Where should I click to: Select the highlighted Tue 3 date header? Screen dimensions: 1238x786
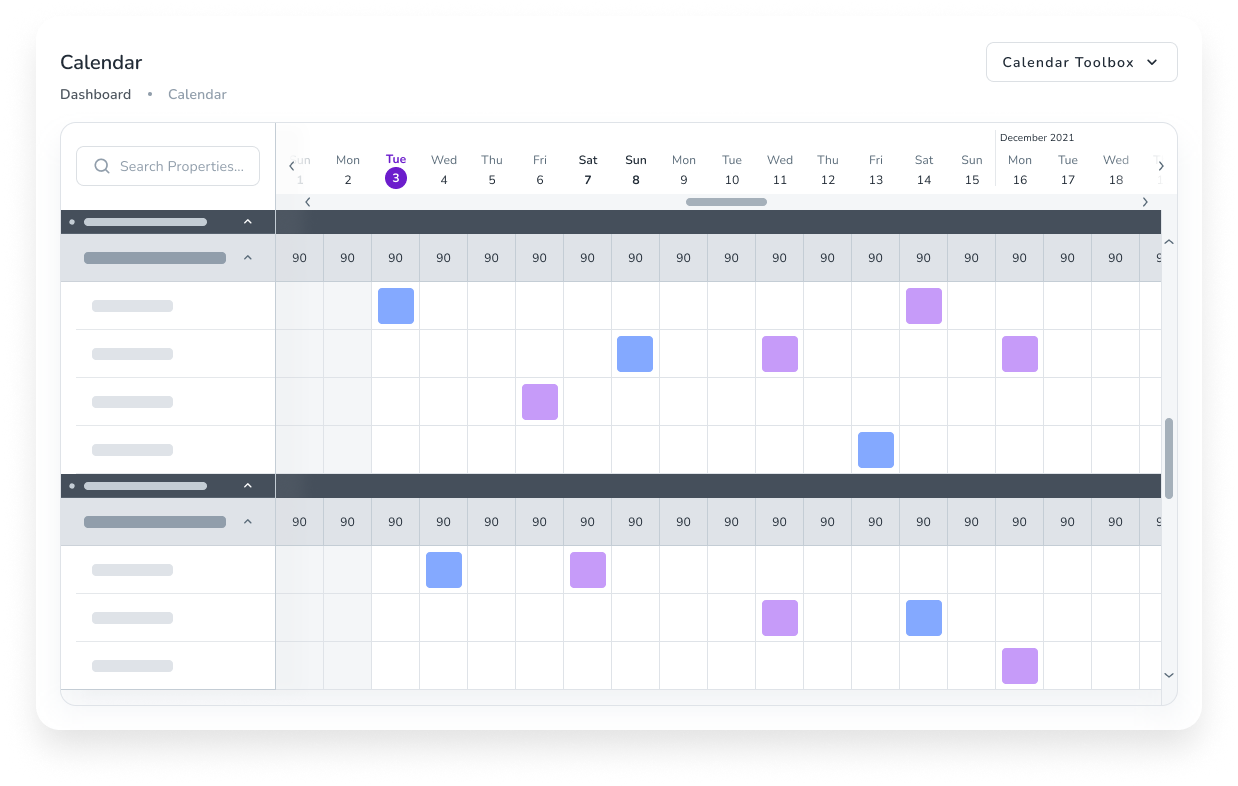[396, 170]
